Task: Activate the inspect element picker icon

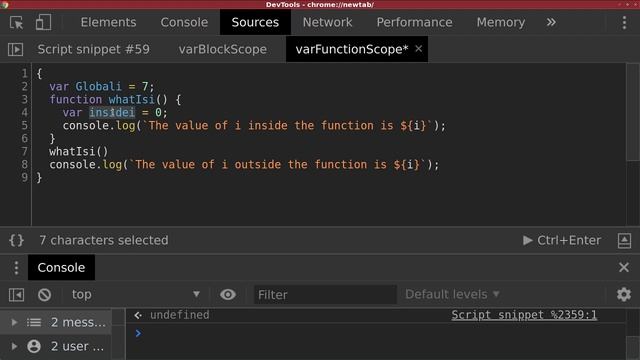Action: (x=16, y=22)
